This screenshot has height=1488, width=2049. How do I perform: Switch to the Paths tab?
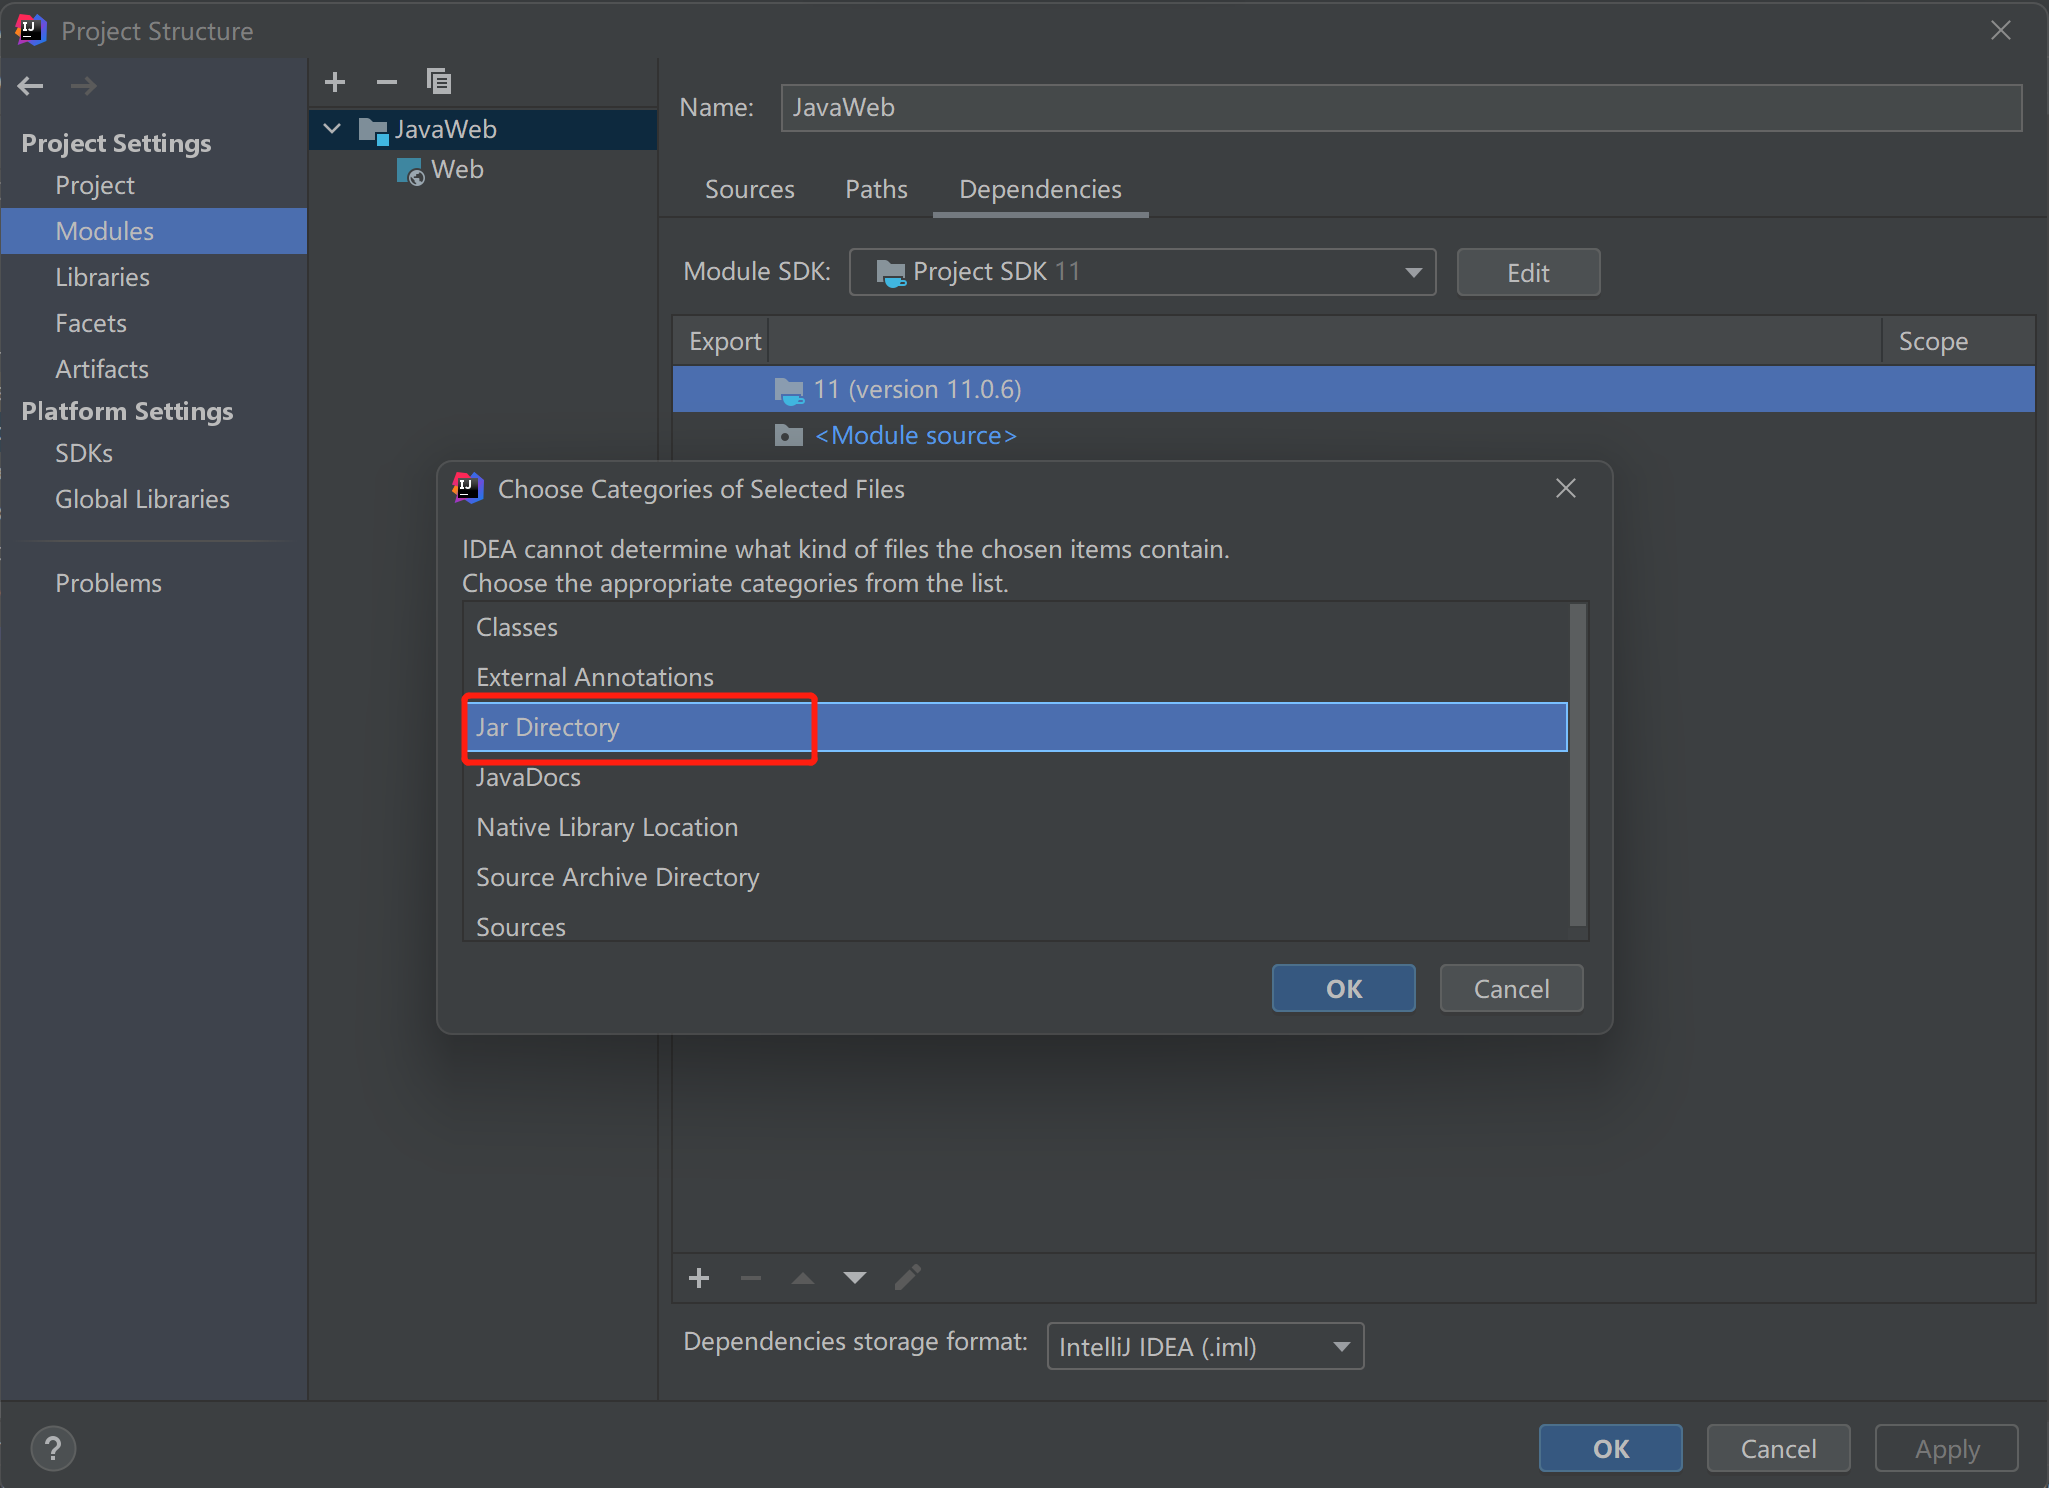point(876,189)
